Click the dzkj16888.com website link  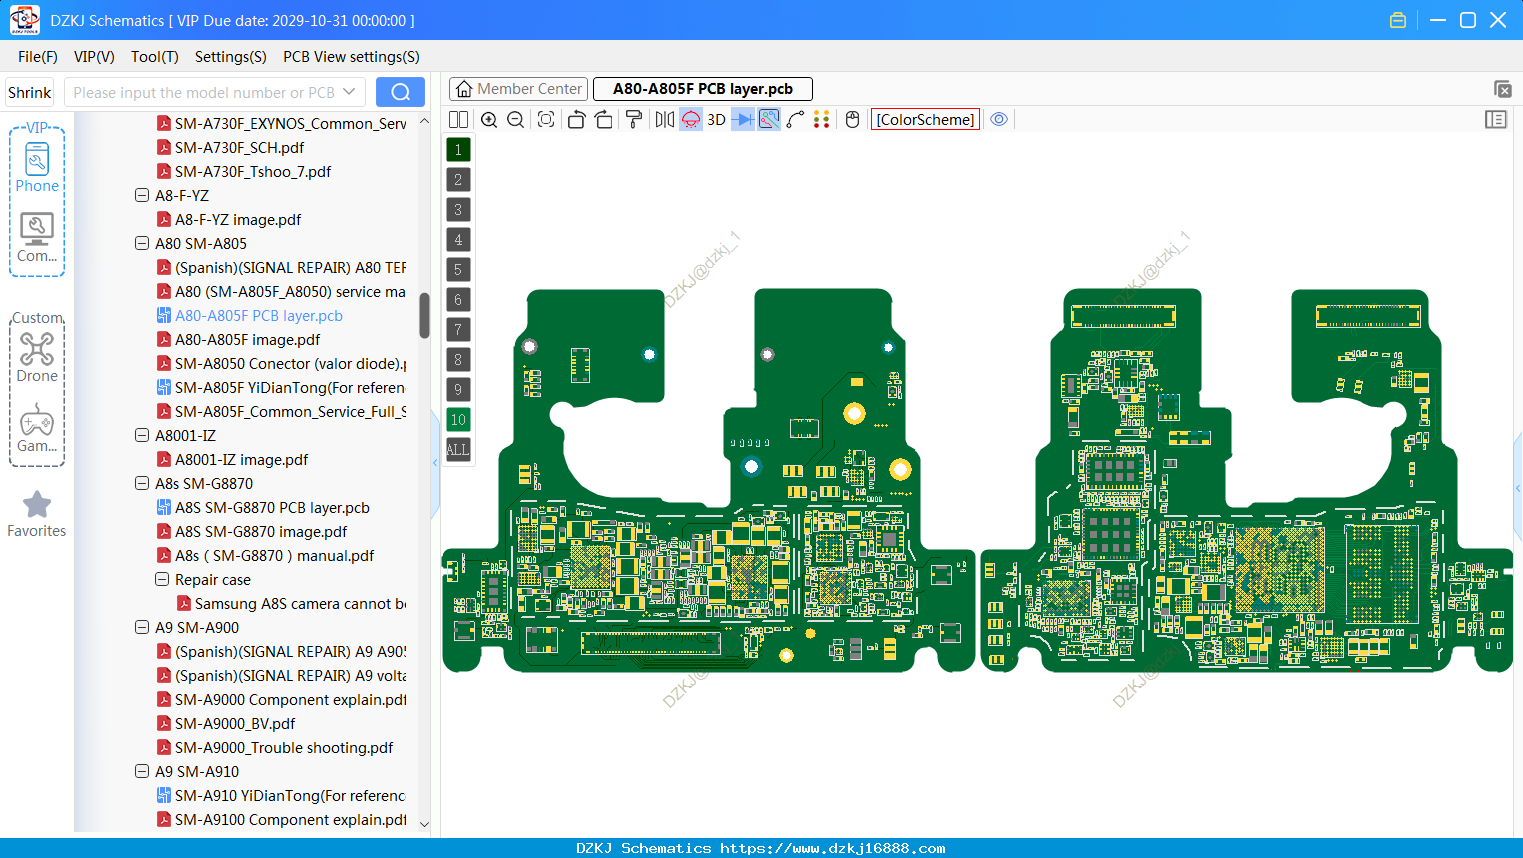tap(832, 848)
